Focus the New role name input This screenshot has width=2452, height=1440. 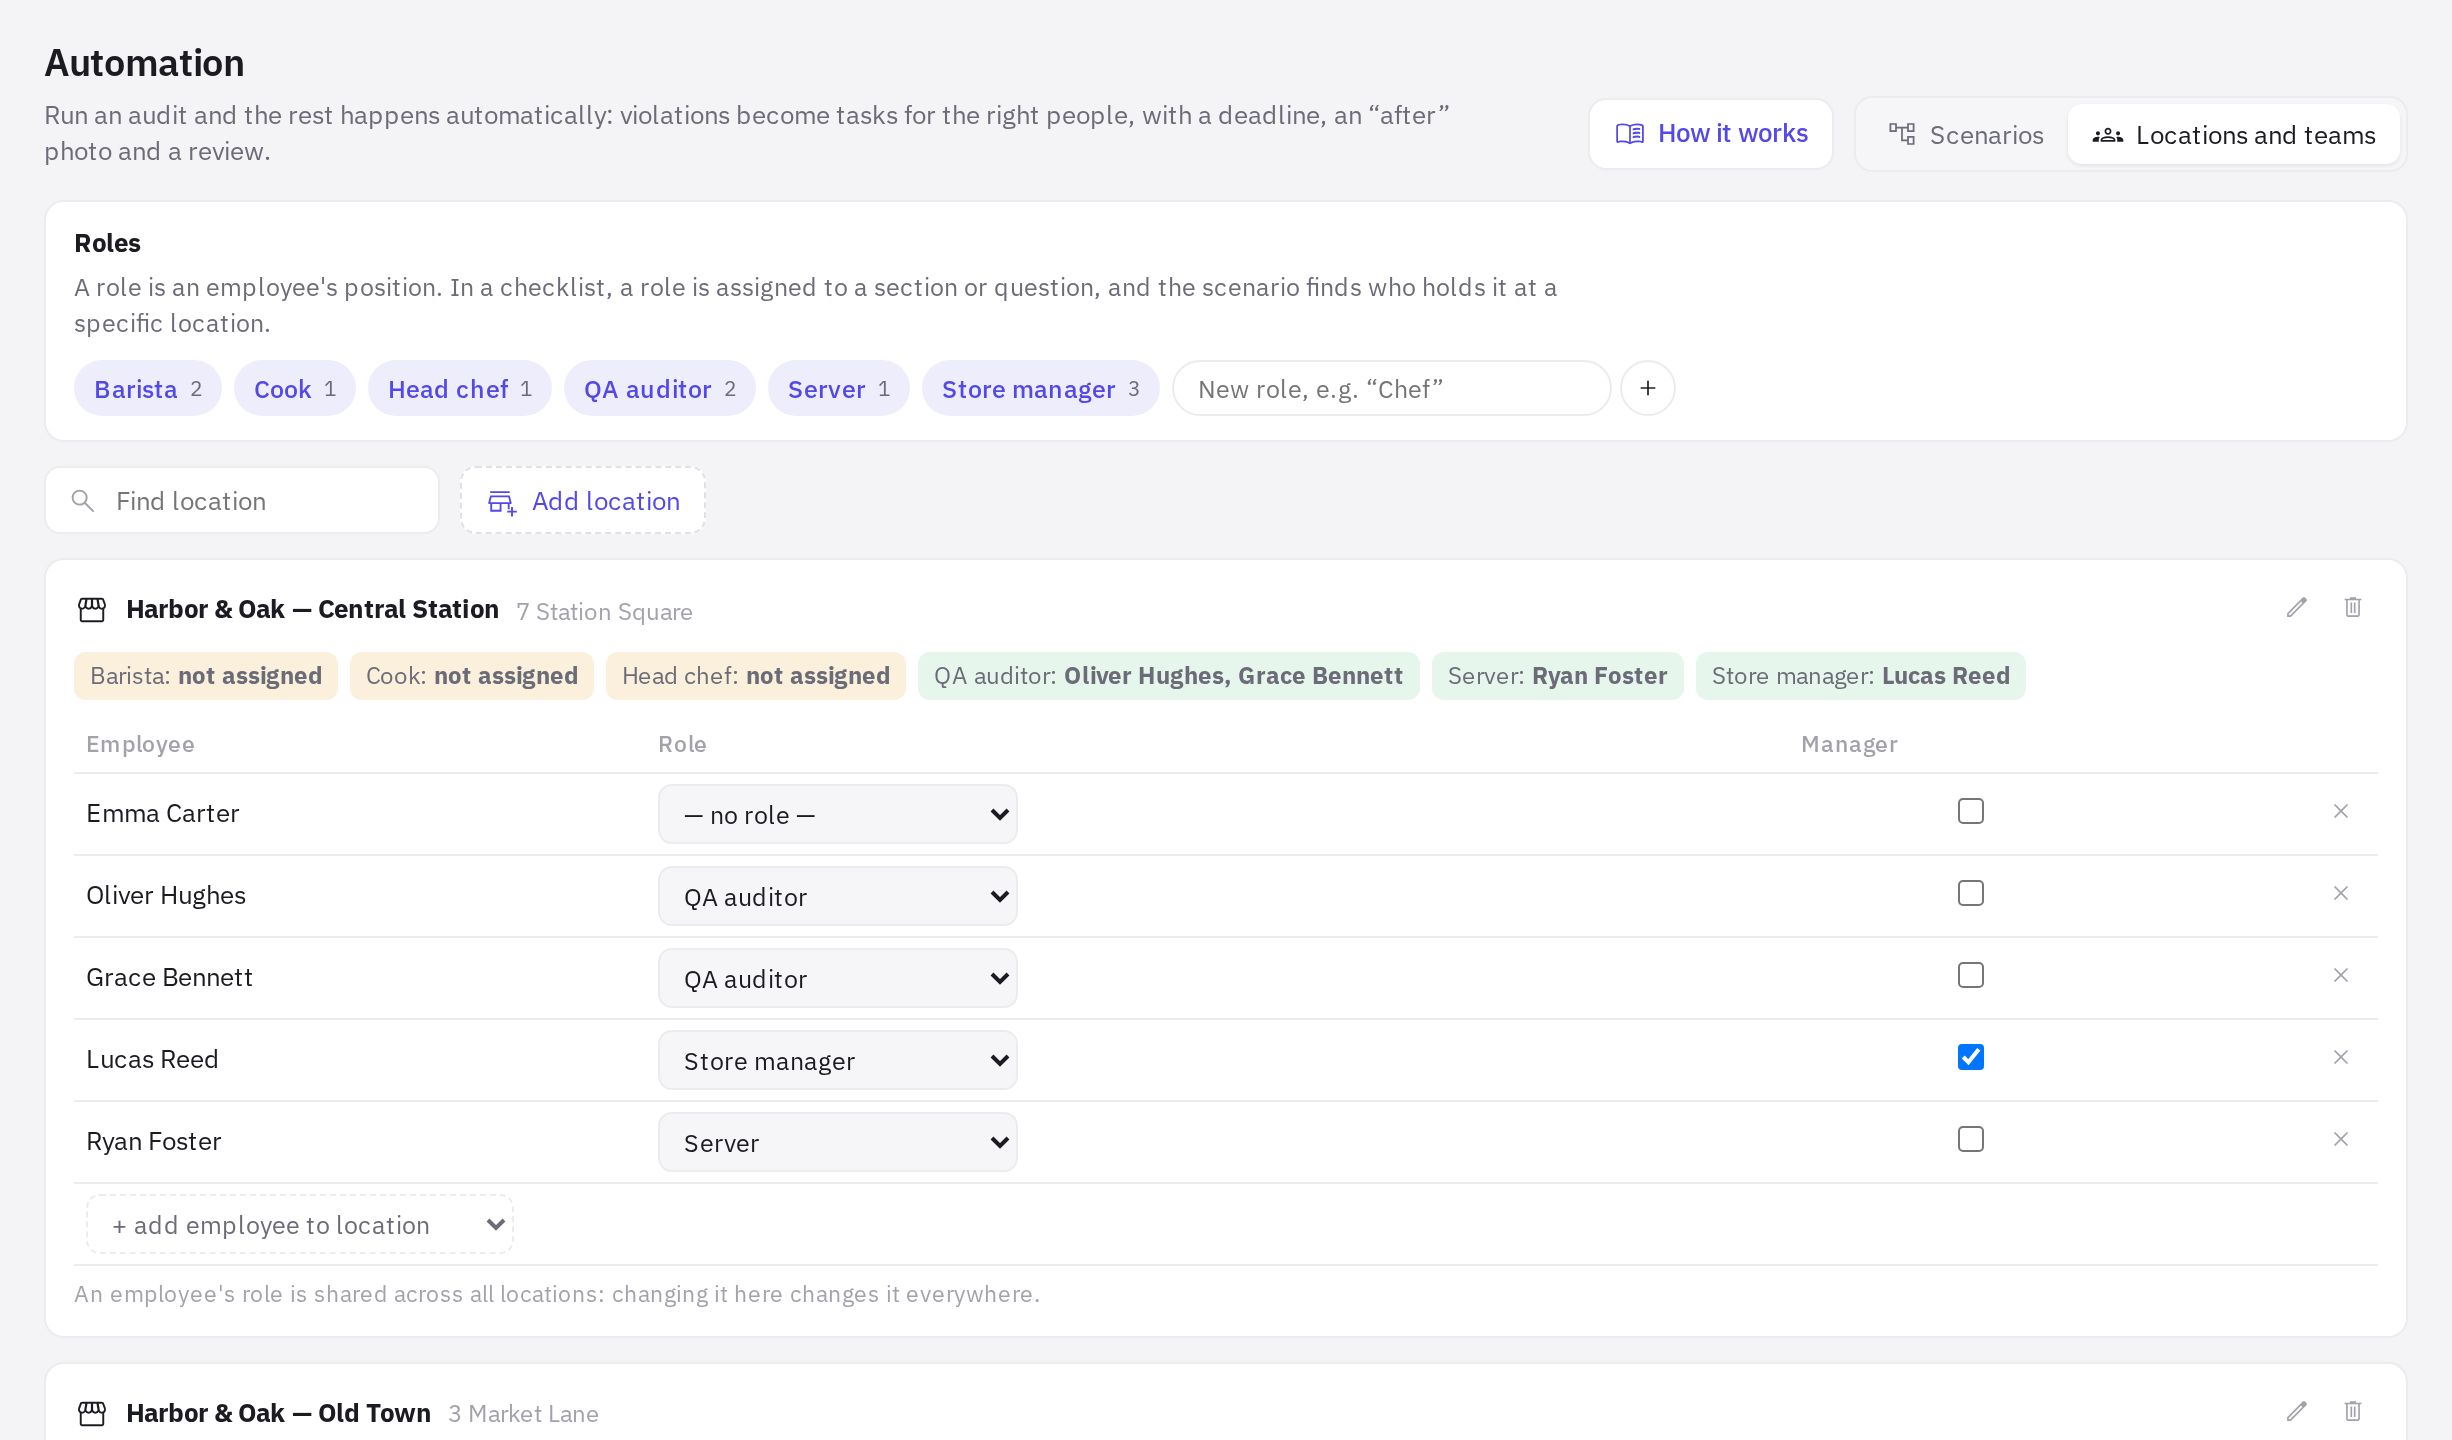pyautogui.click(x=1391, y=389)
